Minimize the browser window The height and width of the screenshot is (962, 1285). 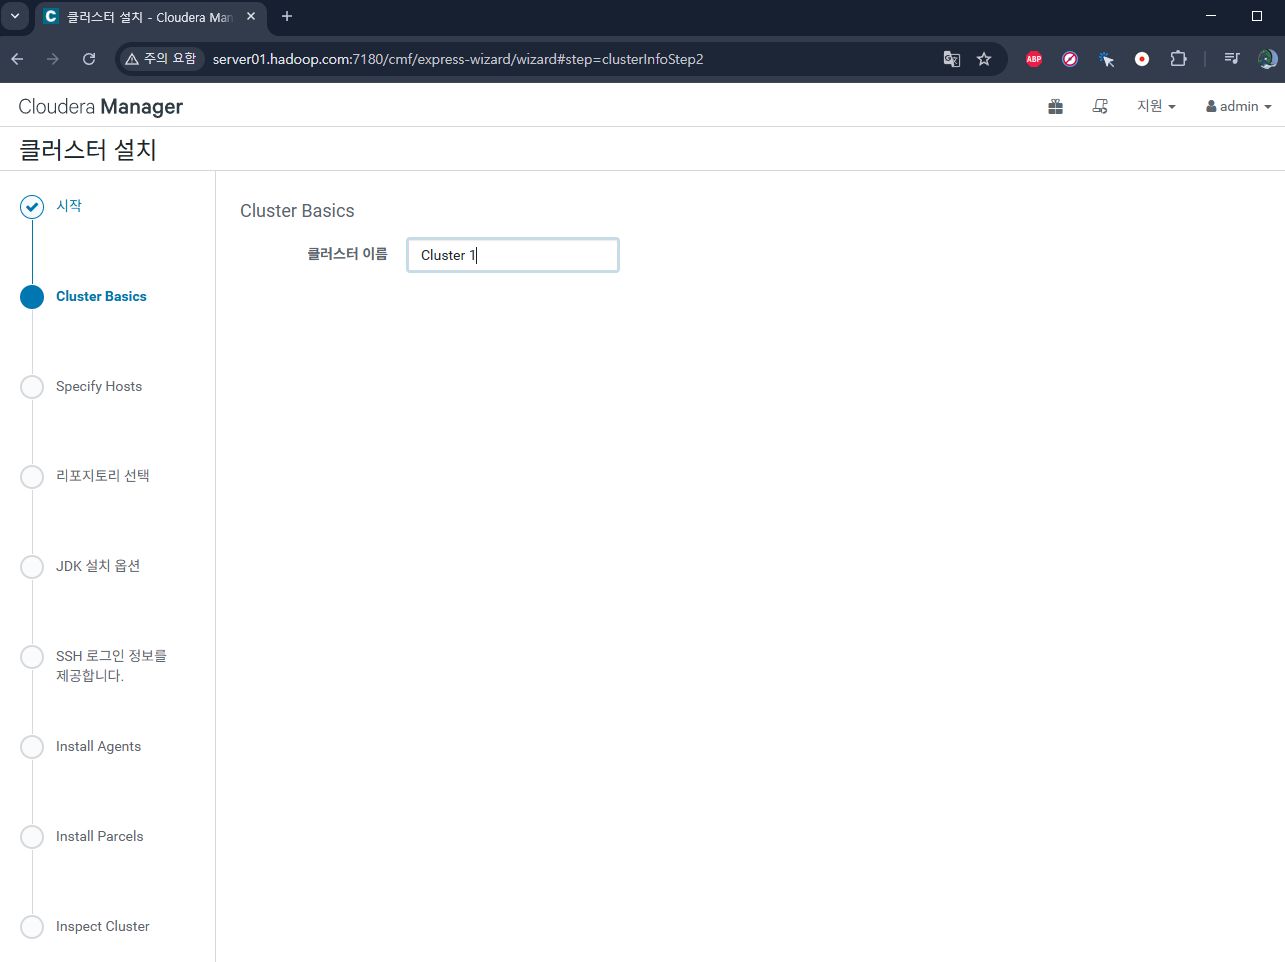(1211, 16)
